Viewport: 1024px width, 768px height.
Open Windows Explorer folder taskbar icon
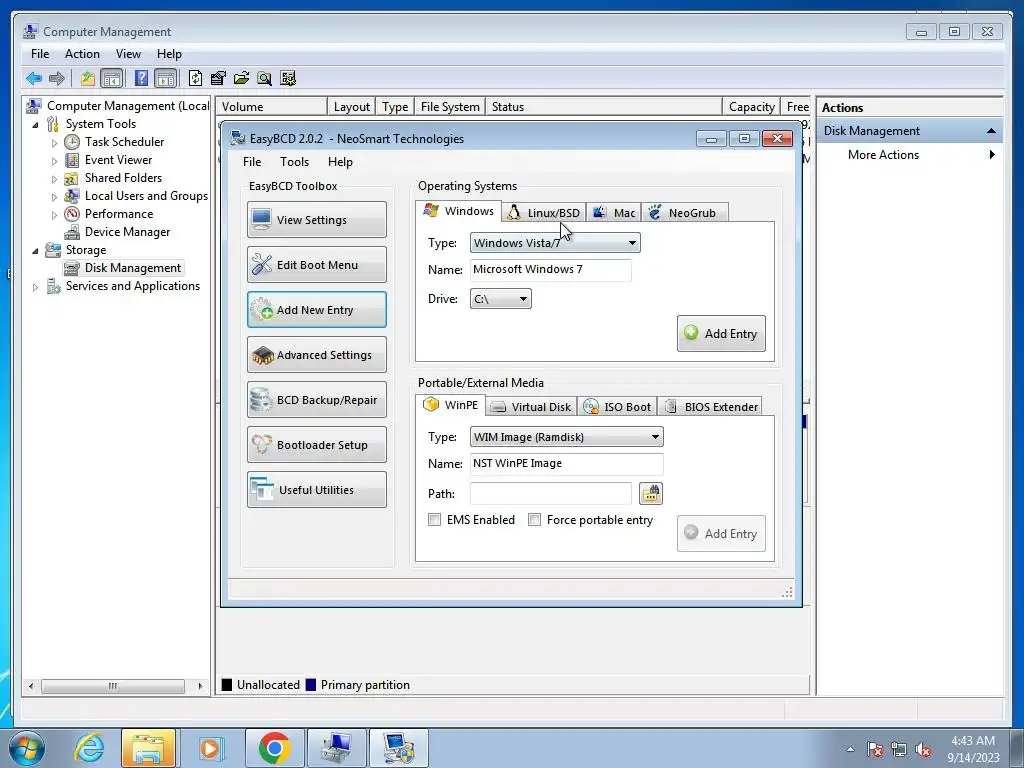coord(148,748)
